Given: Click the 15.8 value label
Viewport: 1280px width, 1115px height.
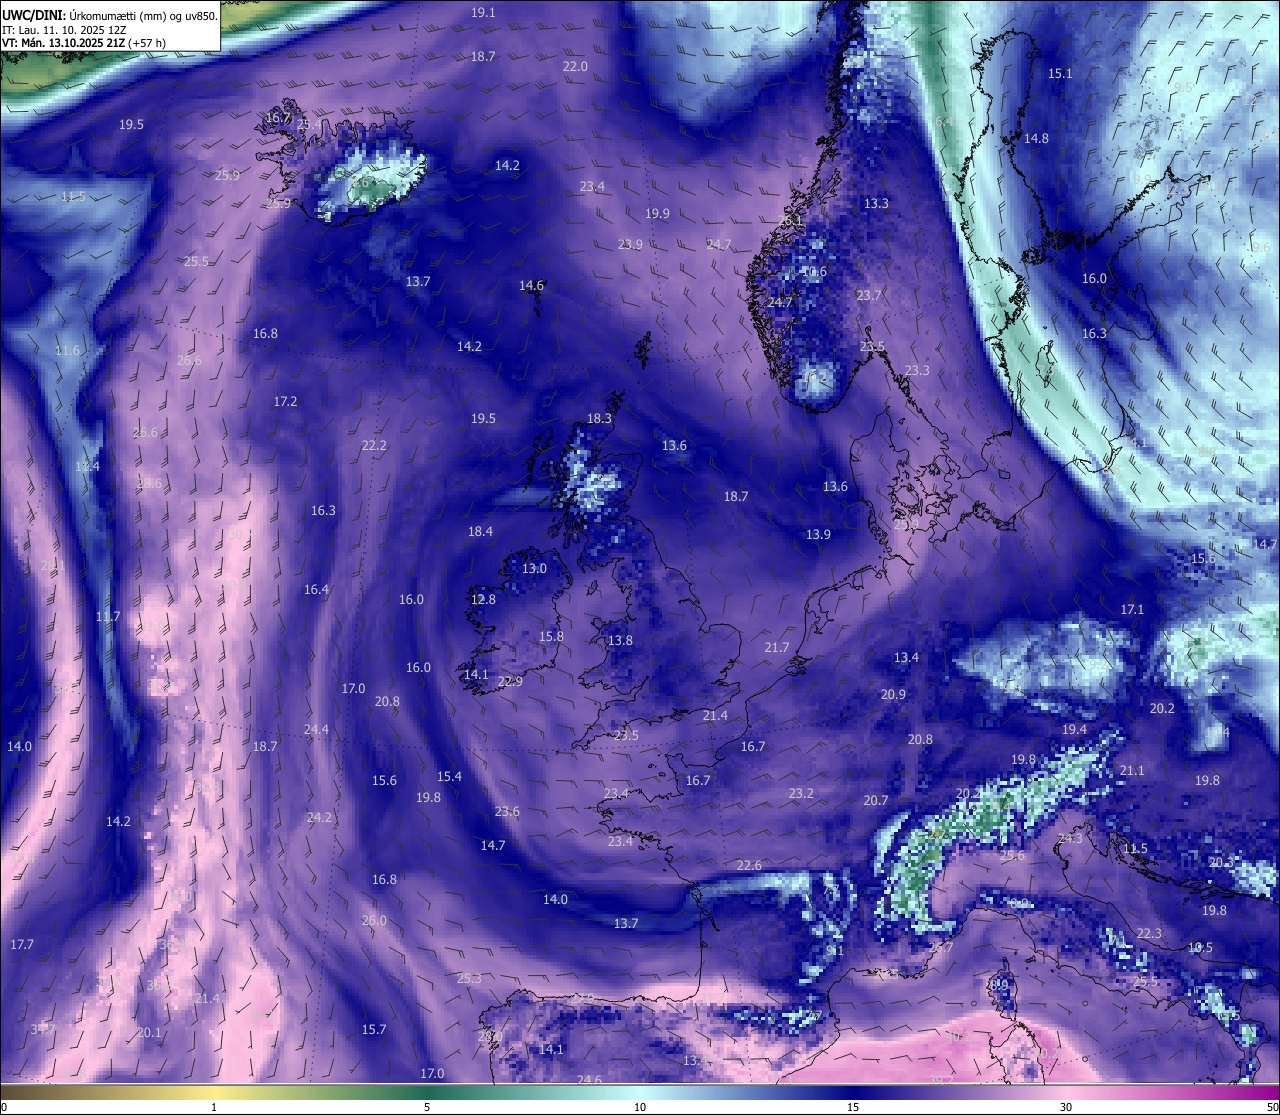Looking at the screenshot, I should [551, 636].
